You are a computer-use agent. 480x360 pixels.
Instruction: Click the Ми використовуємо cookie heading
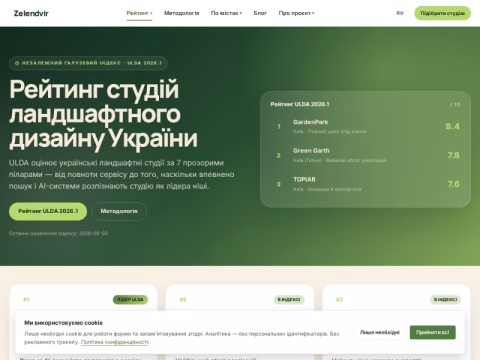point(63,323)
